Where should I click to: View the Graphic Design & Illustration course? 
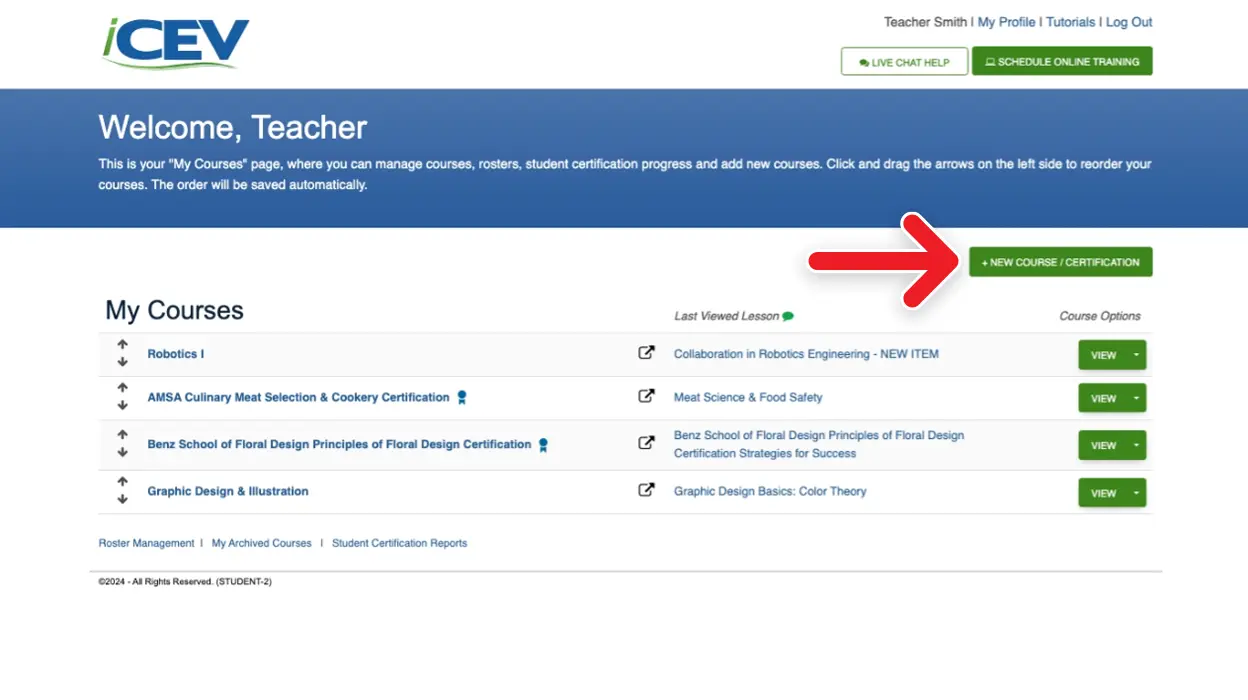[1103, 493]
